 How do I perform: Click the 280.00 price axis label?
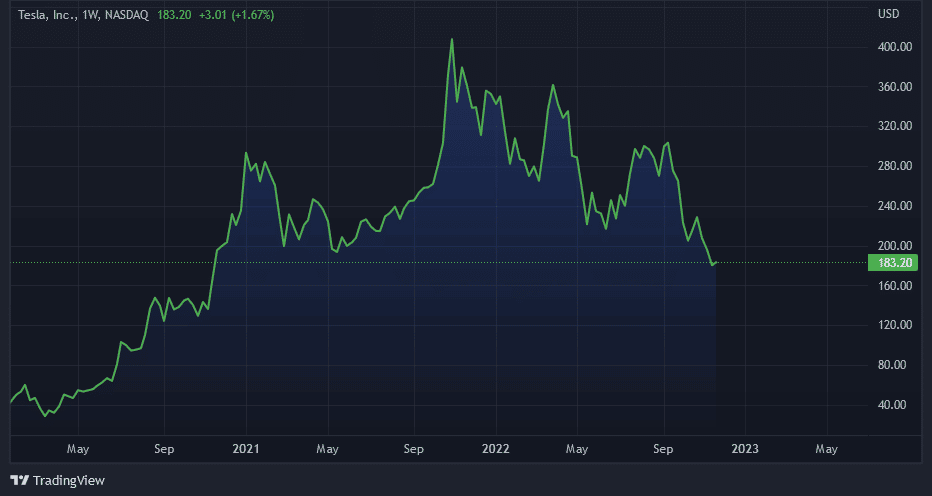(893, 166)
